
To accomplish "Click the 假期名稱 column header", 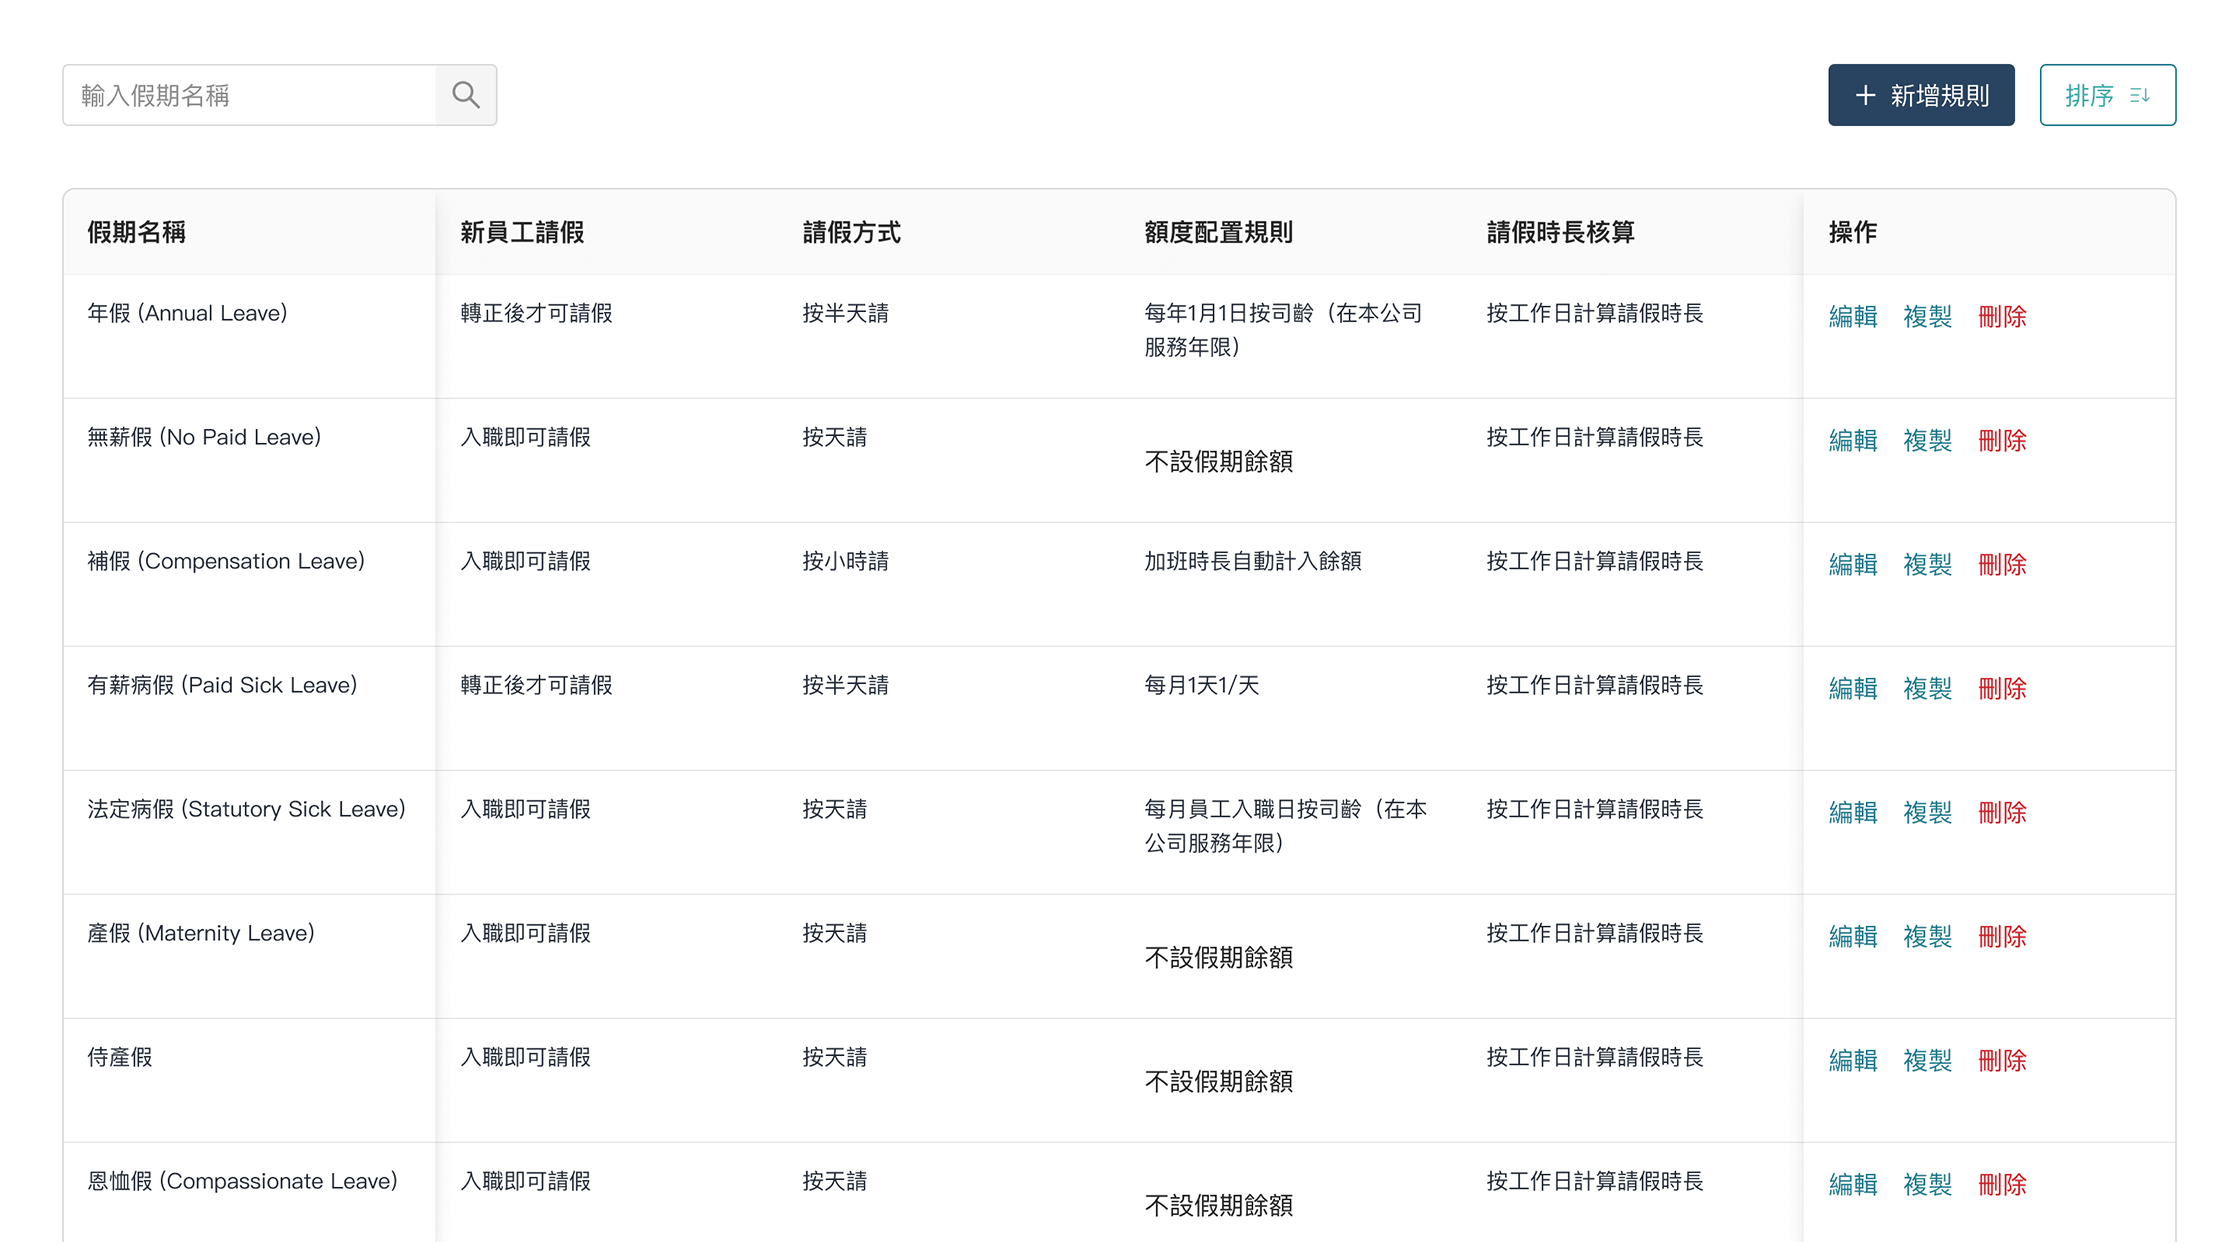I will (x=137, y=232).
